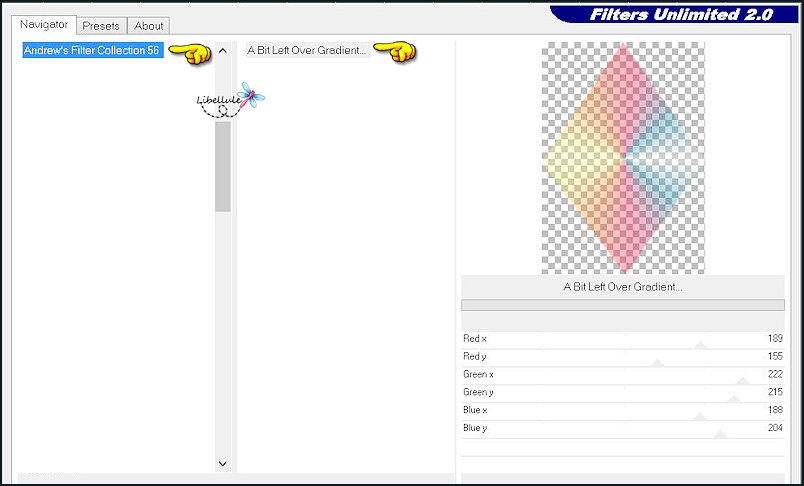Click the progress bar below the filter title
The width and height of the screenshot is (804, 486).
click(x=623, y=305)
